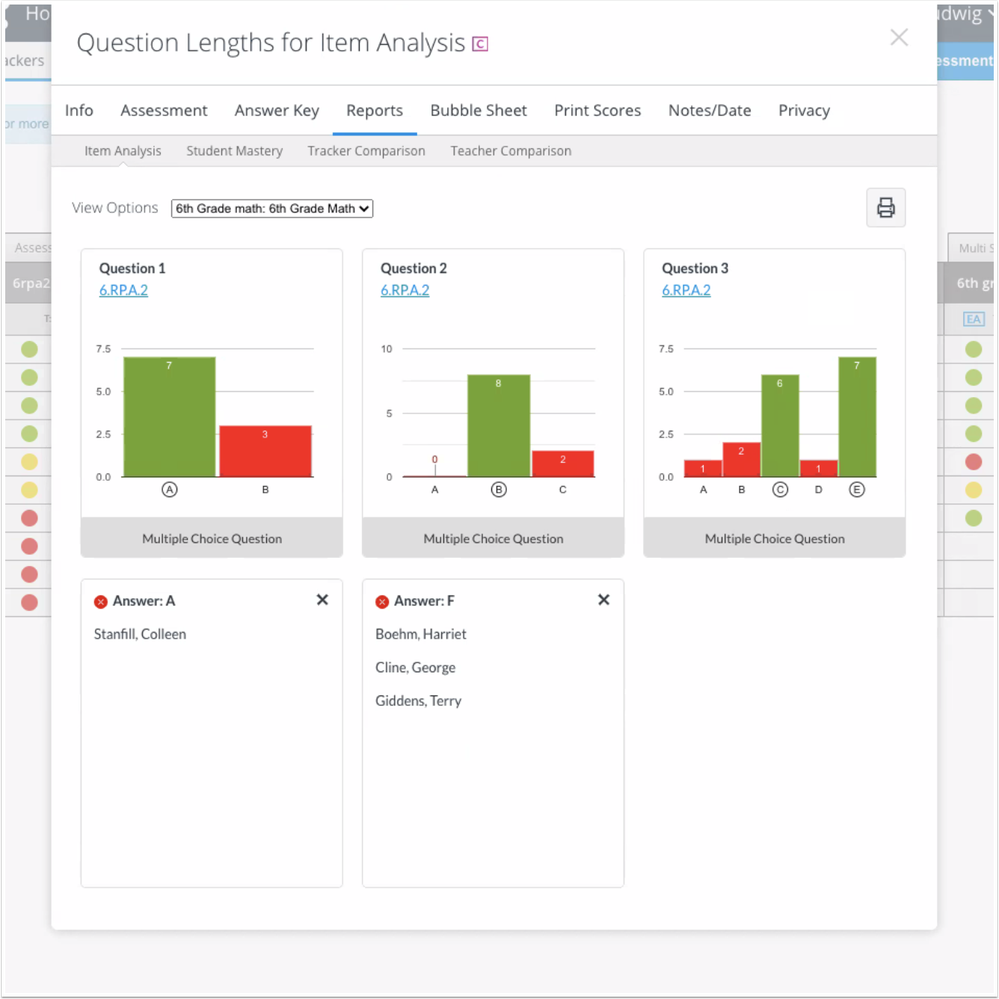Go to the Answer Key tab

[277, 110]
